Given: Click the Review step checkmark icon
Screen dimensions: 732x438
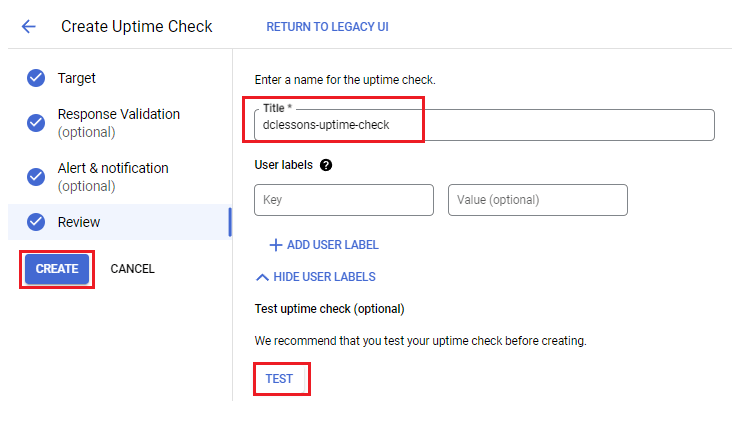Looking at the screenshot, I should 36,222.
